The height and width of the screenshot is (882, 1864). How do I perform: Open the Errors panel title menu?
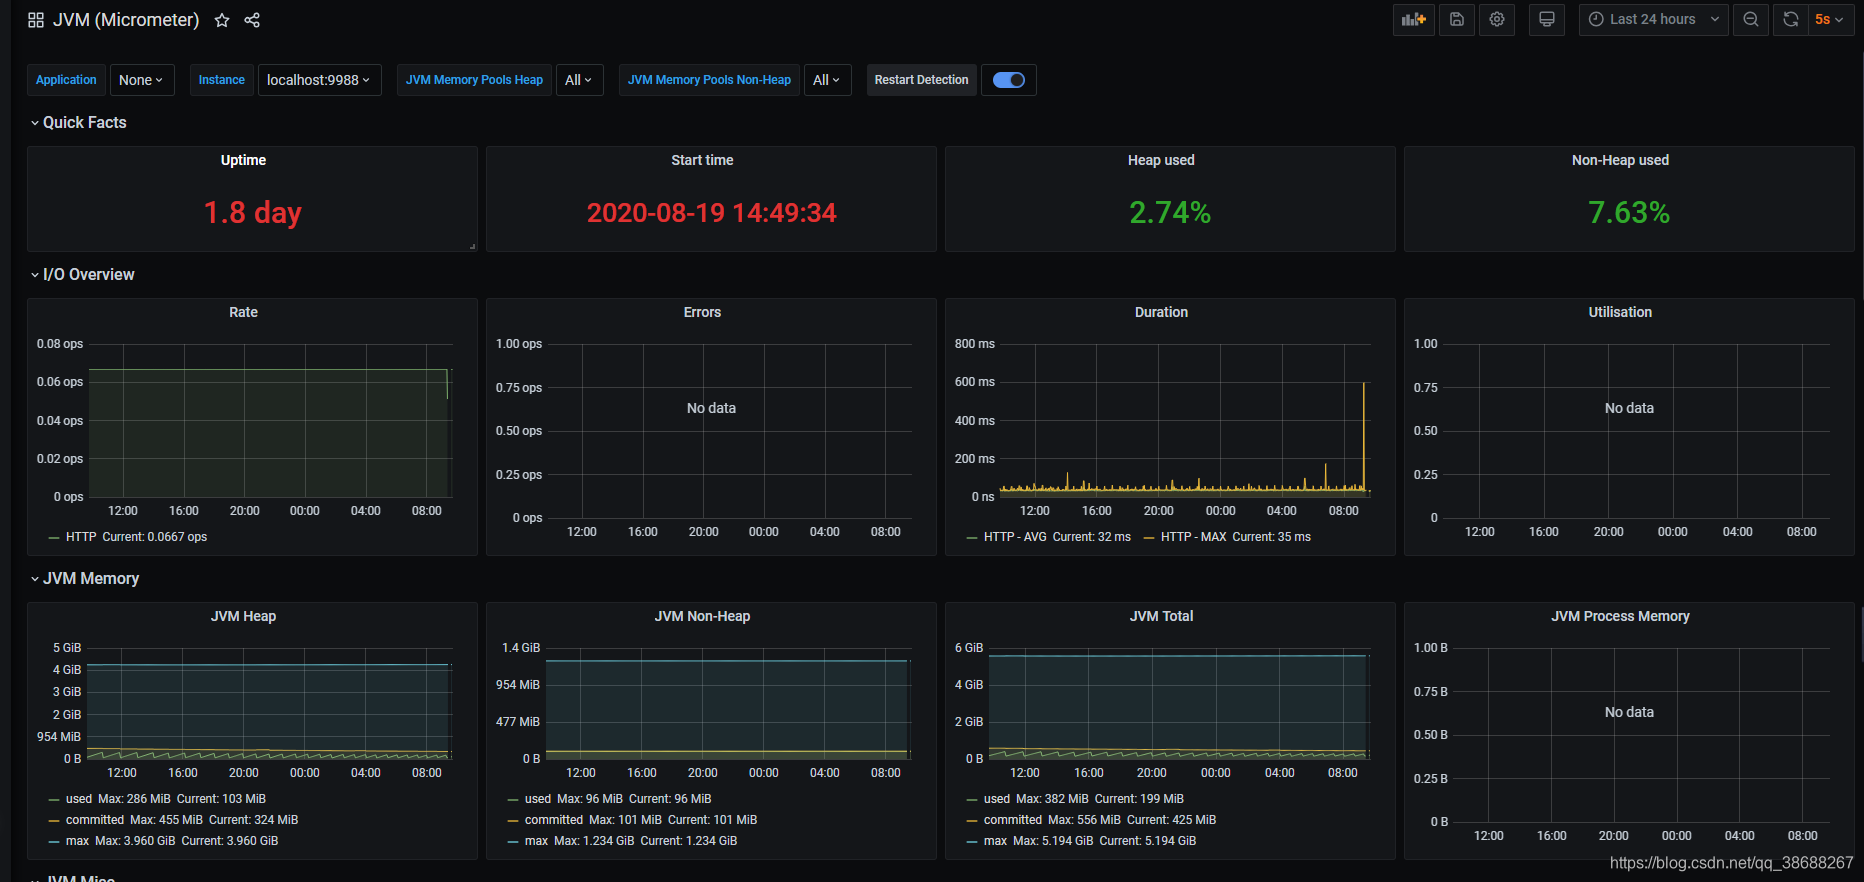coord(702,312)
